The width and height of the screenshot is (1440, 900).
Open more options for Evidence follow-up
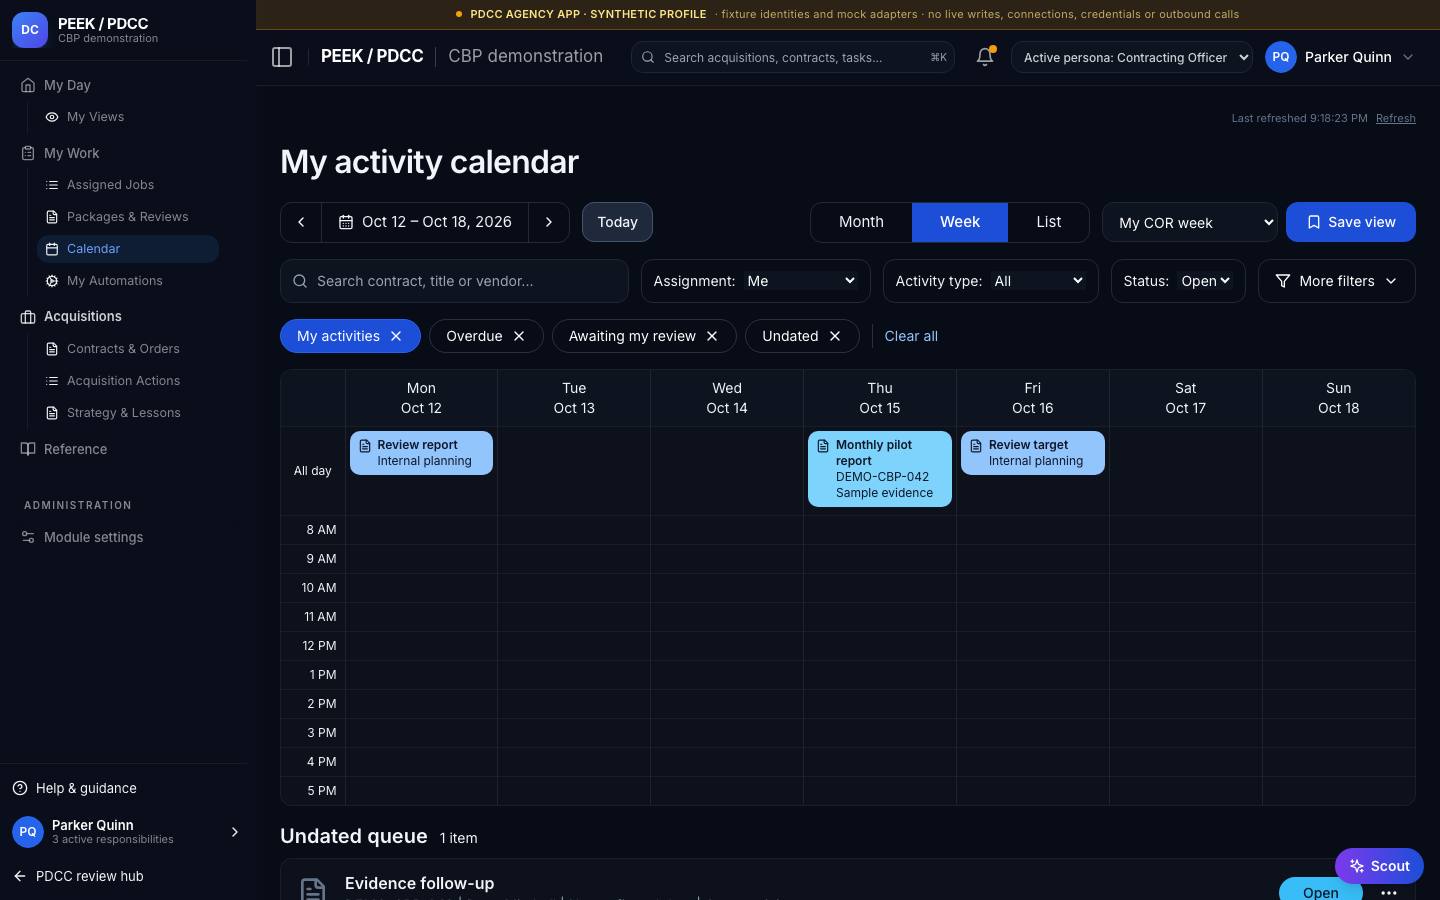click(x=1389, y=892)
